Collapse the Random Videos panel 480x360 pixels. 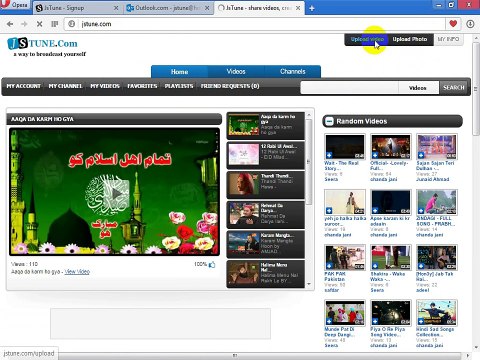click(x=329, y=121)
